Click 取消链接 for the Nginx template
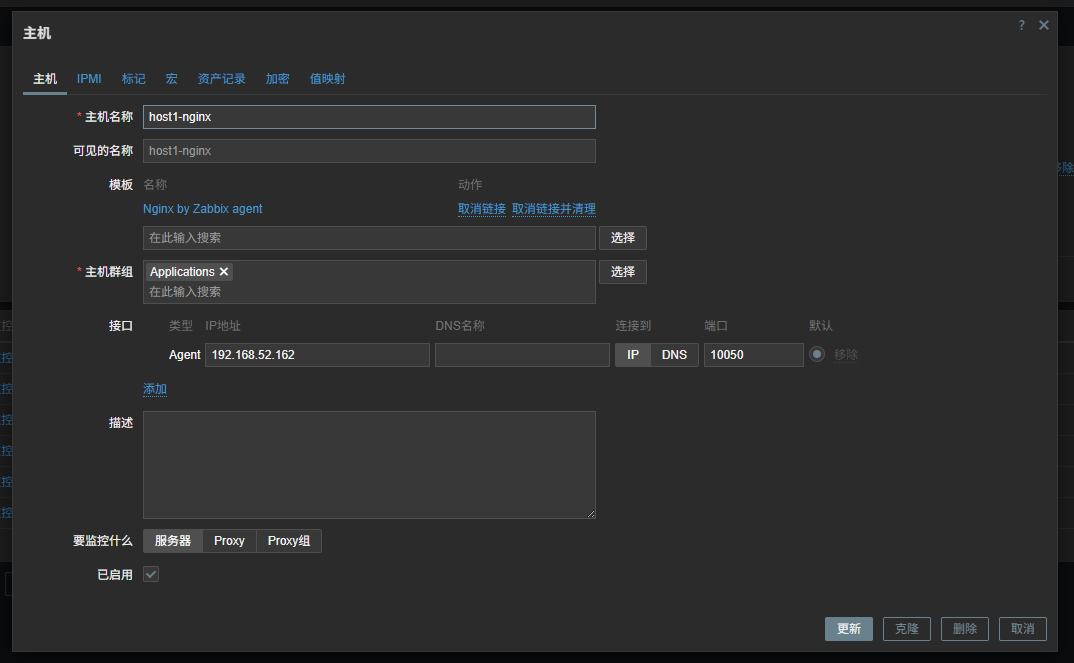Image resolution: width=1074 pixels, height=663 pixels. pos(482,209)
